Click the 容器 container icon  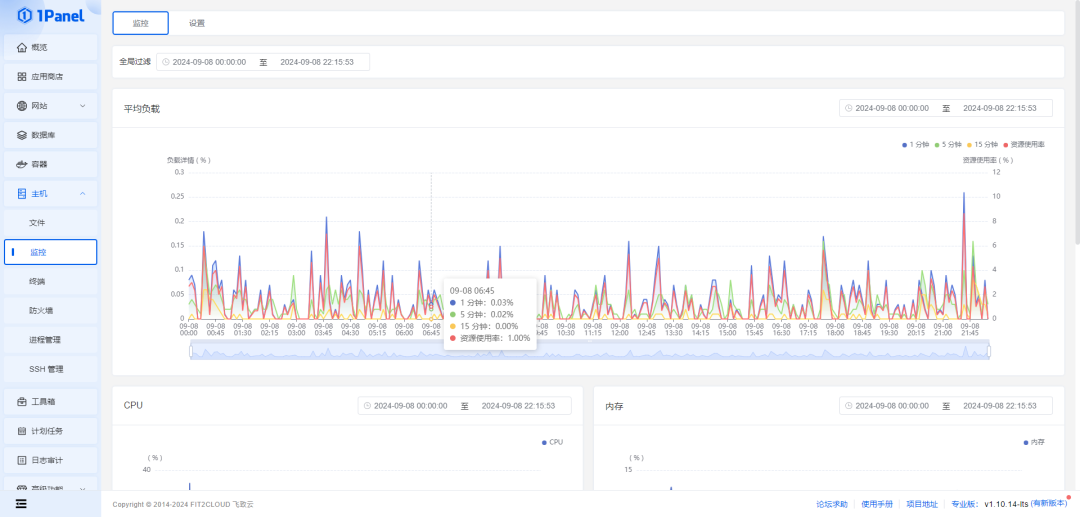click(x=22, y=164)
